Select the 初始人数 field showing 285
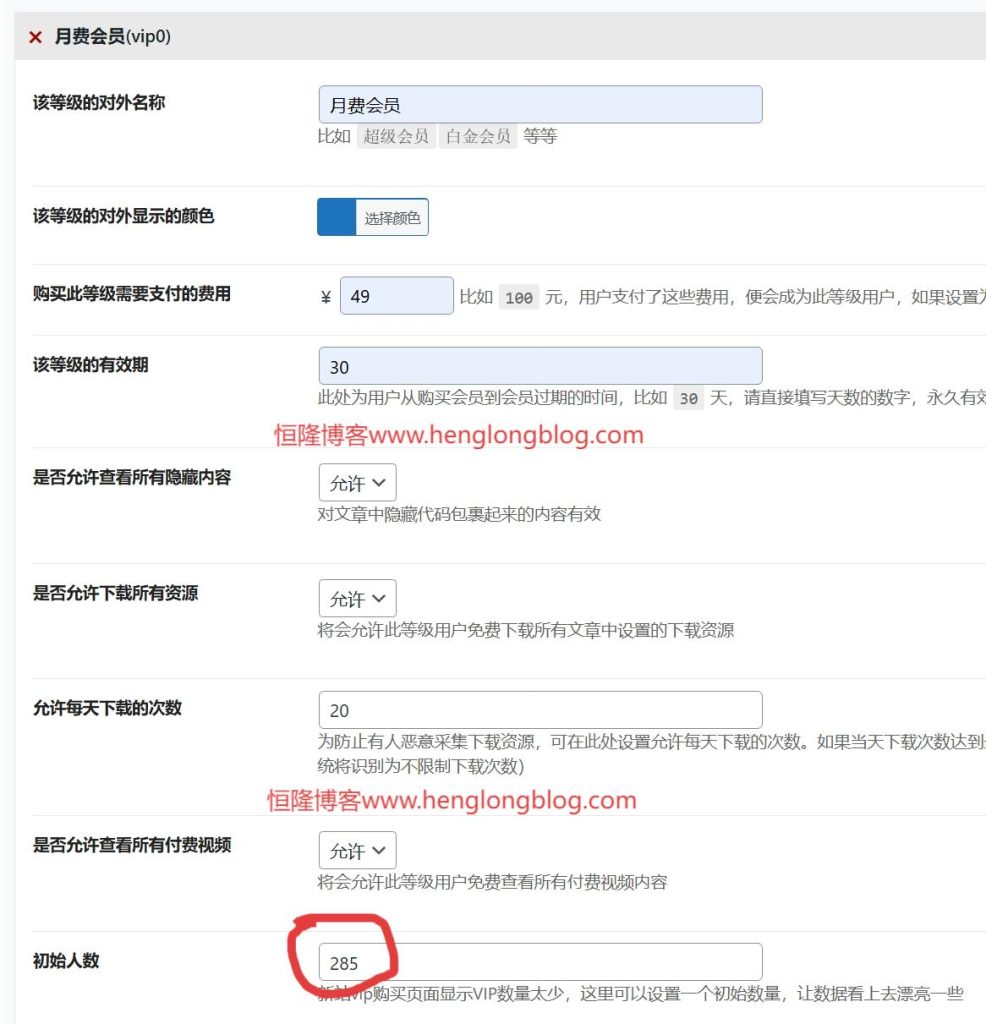Viewport: 986px width, 1024px height. tap(540, 963)
